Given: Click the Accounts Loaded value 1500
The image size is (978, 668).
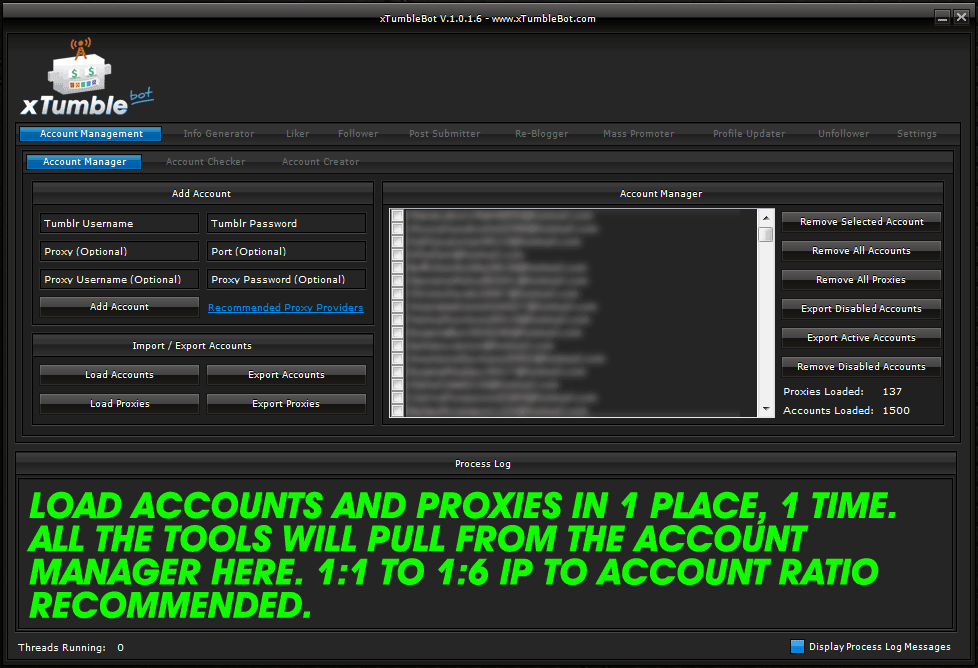Looking at the screenshot, I should (x=896, y=410).
